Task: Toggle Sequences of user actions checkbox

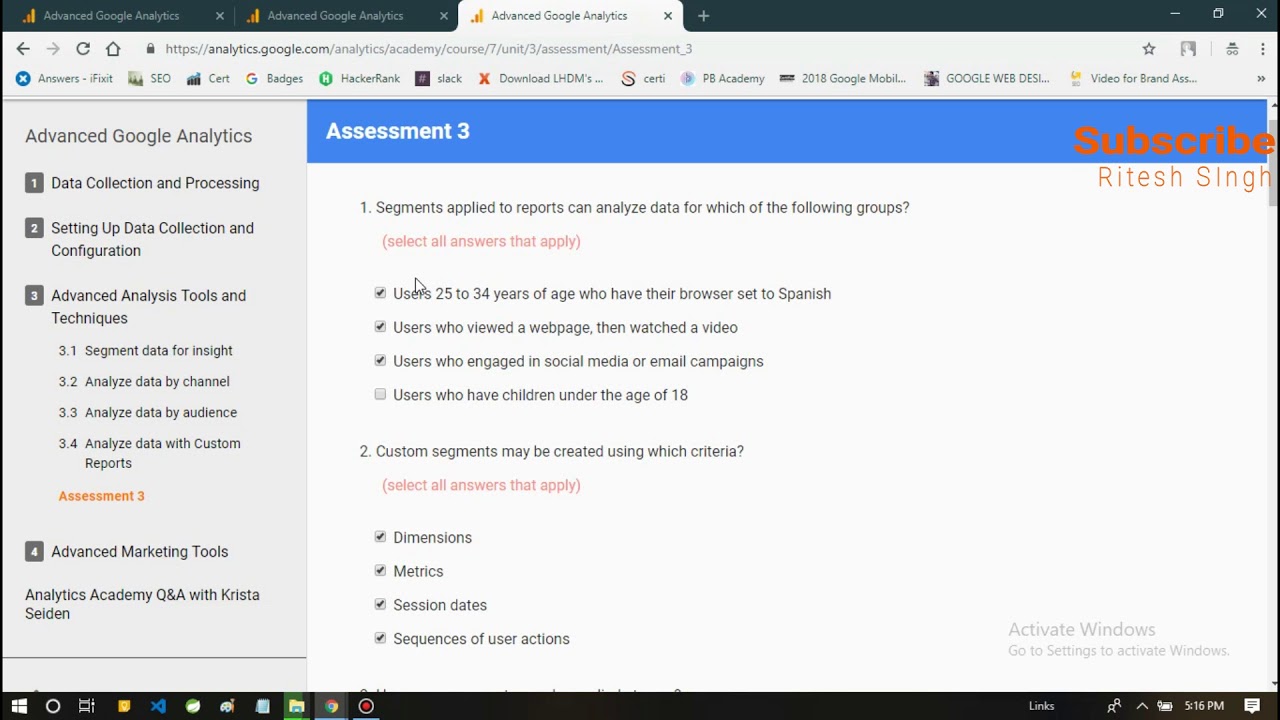Action: pos(380,639)
